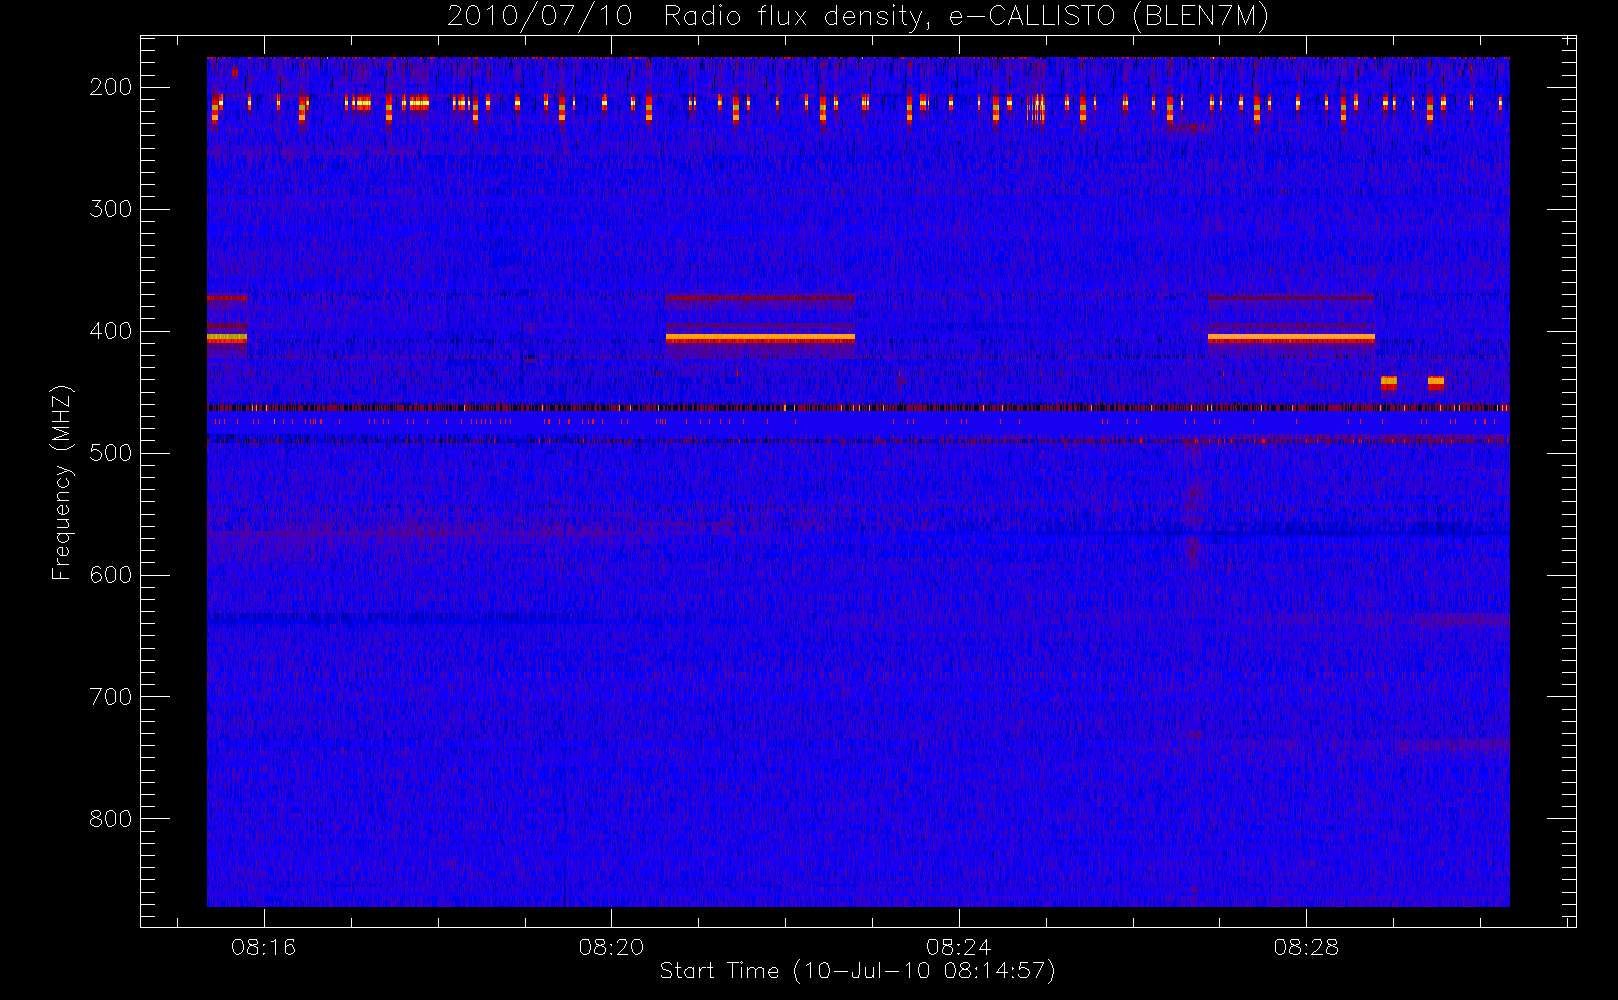Screen dimensions: 1618x1000
Task: Click the 700 frequency tick label
Action: 111,697
